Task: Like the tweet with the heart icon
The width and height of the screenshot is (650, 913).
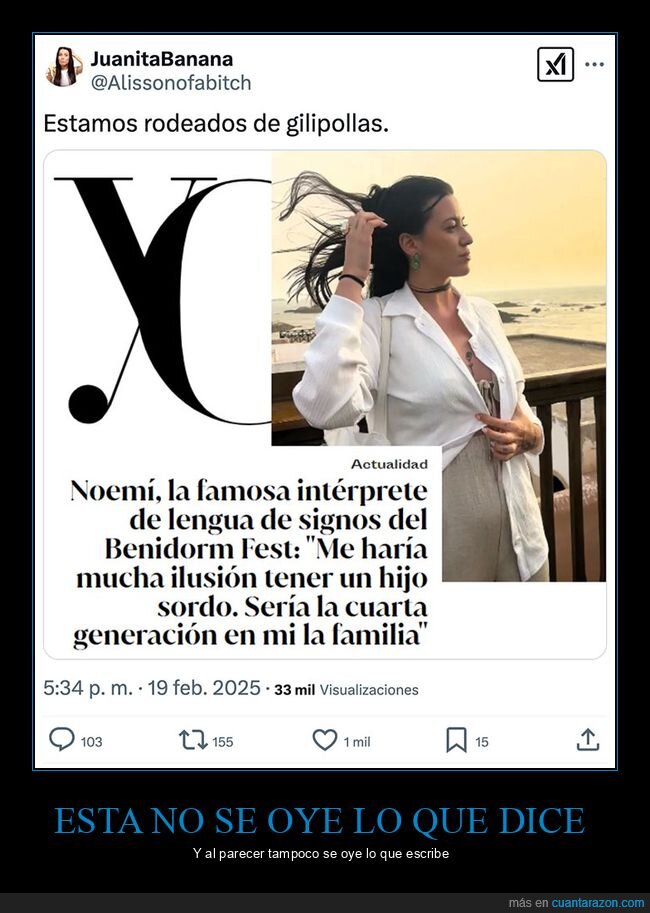Action: coord(325,740)
